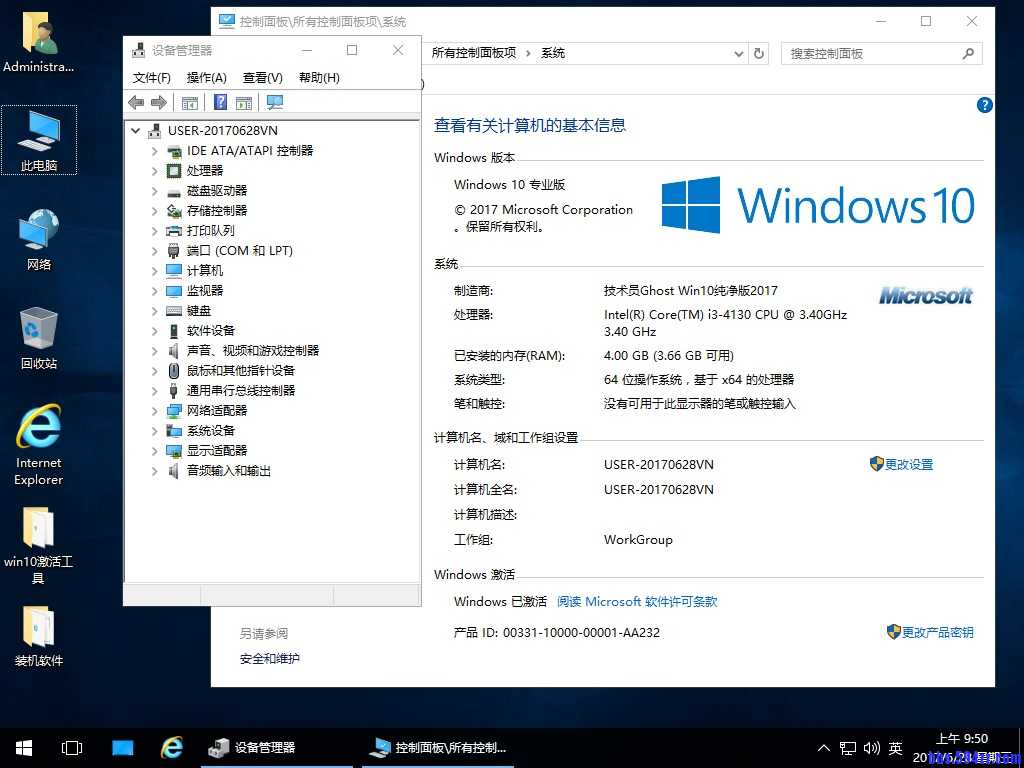Open the properties toolbar icon in Device Manager
The width and height of the screenshot is (1024, 768).
244,101
